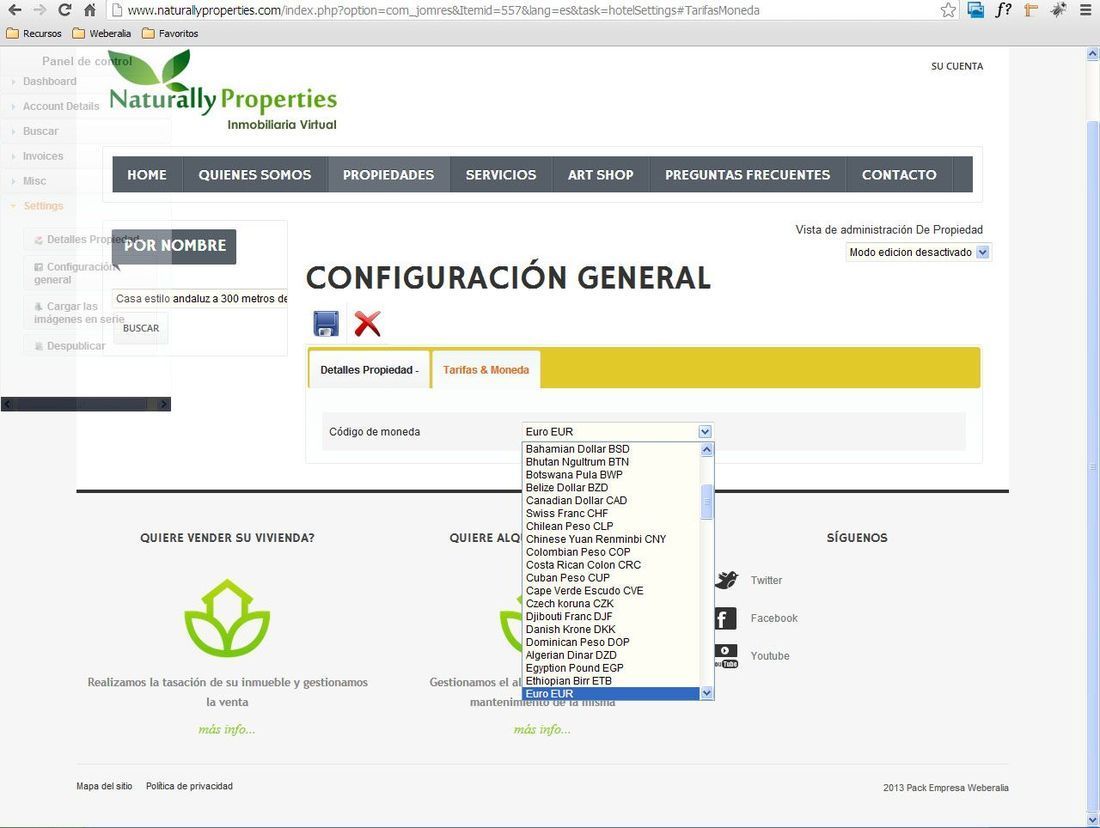Open the HOME menu item

147,175
